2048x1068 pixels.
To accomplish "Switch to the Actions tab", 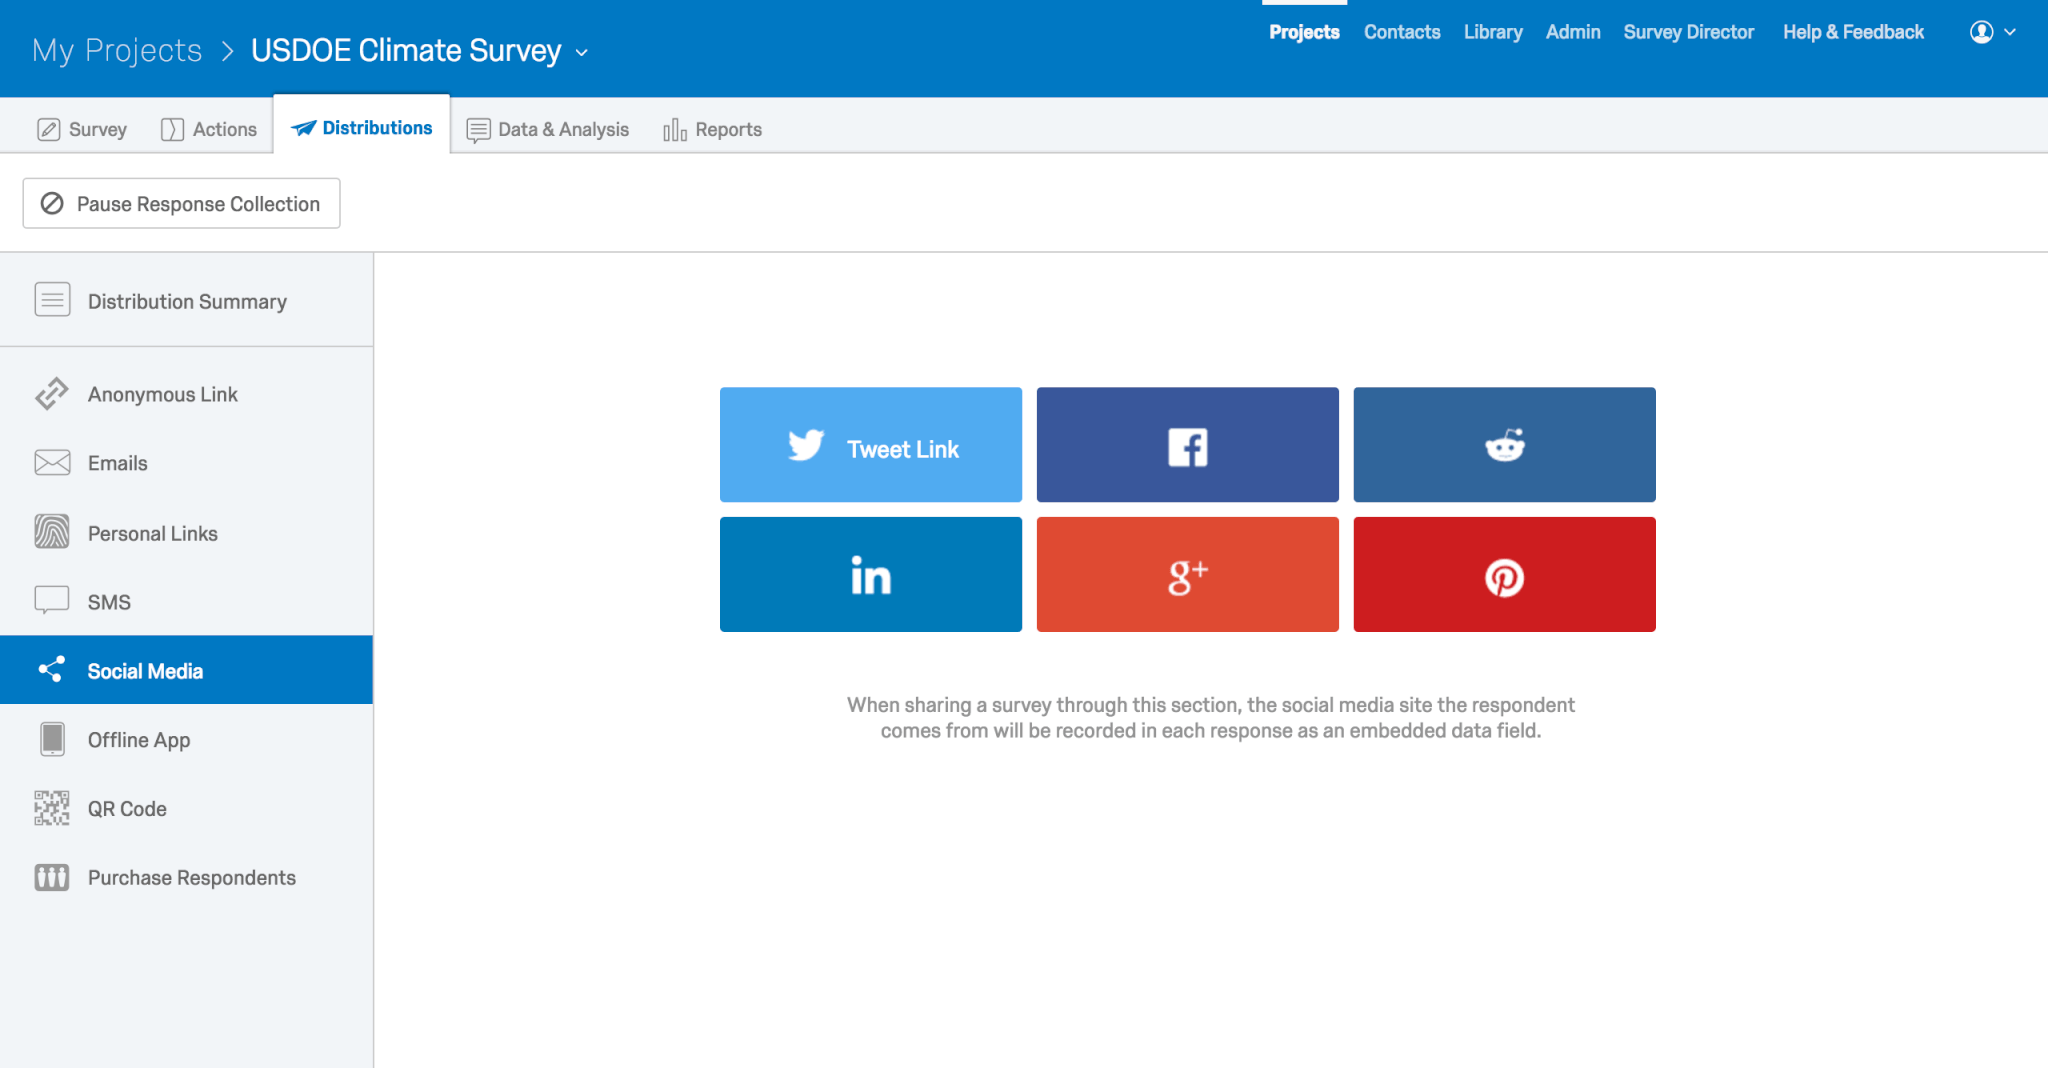I will 209,129.
